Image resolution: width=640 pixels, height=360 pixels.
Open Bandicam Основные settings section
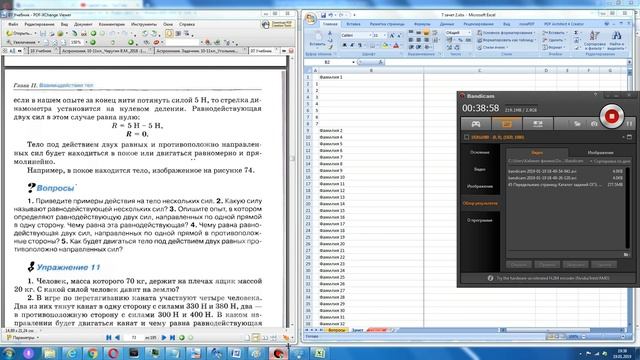point(480,152)
